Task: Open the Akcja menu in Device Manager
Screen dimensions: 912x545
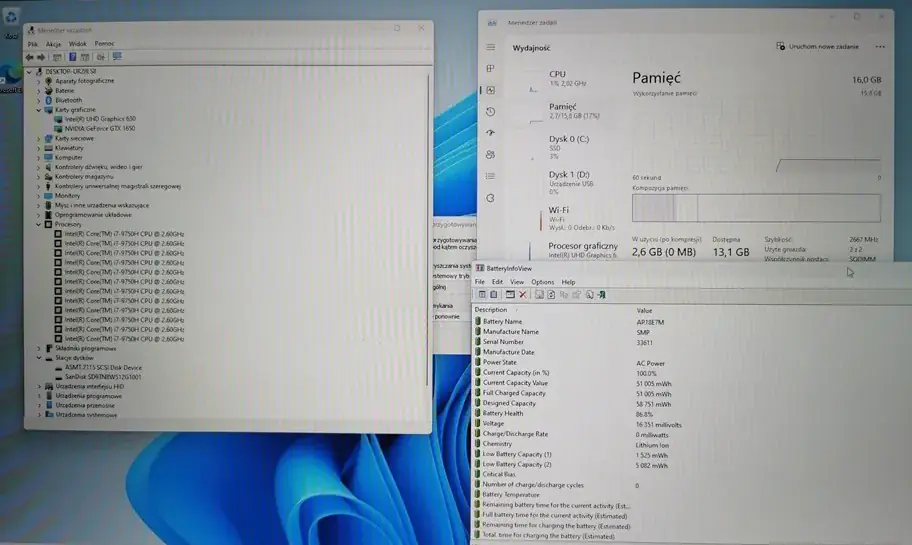Action: click(x=53, y=44)
